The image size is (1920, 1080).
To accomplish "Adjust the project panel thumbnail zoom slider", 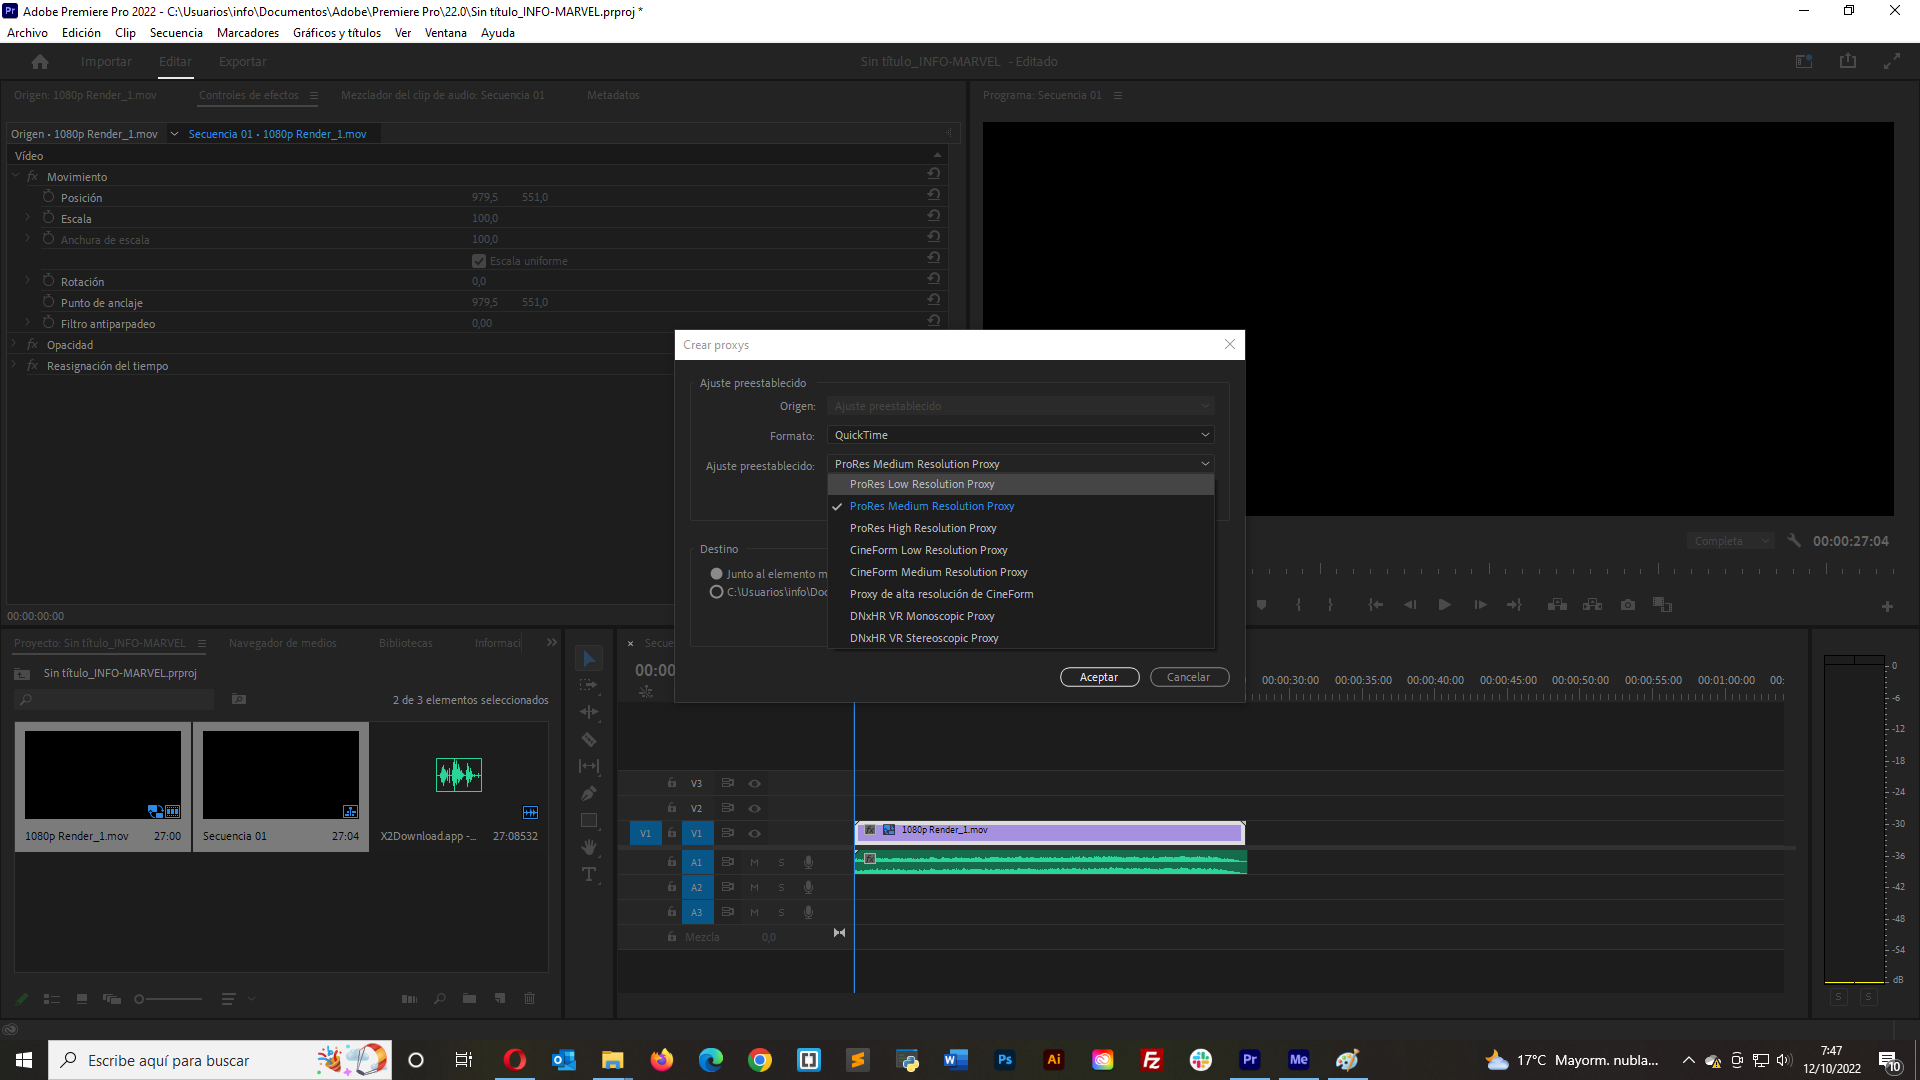I will (x=140, y=999).
